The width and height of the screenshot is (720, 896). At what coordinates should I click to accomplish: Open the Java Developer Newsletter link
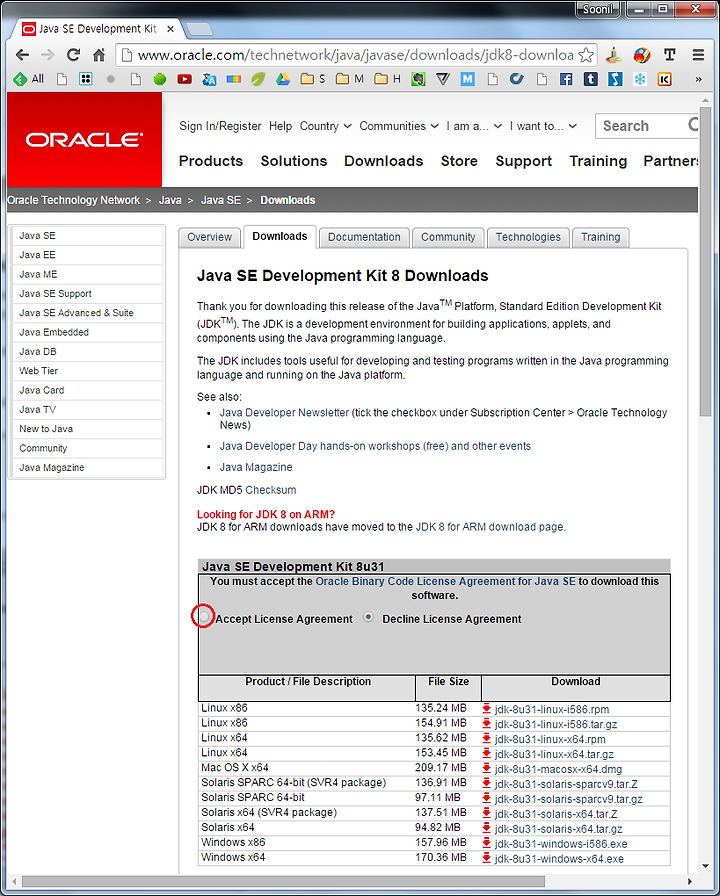[x=284, y=413]
